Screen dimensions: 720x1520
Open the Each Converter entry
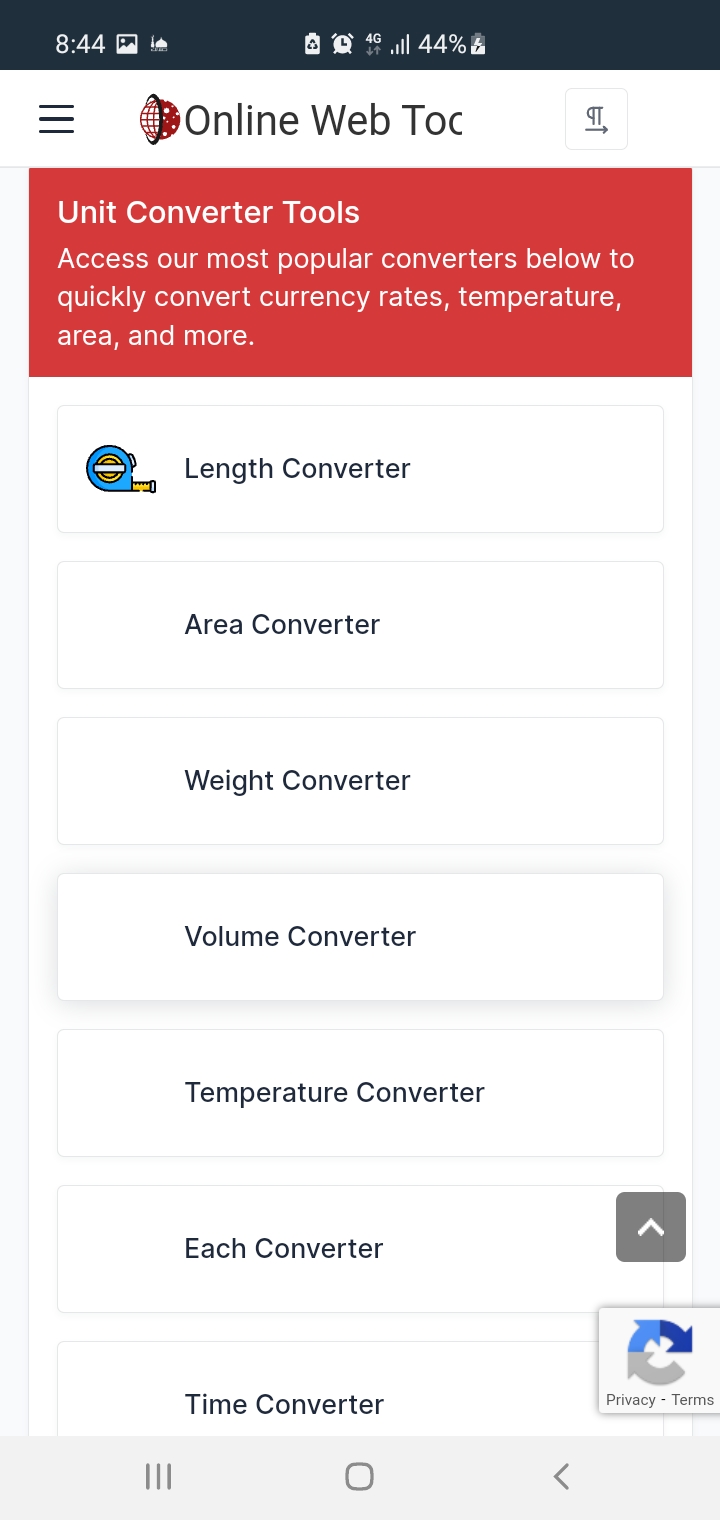(330, 1249)
